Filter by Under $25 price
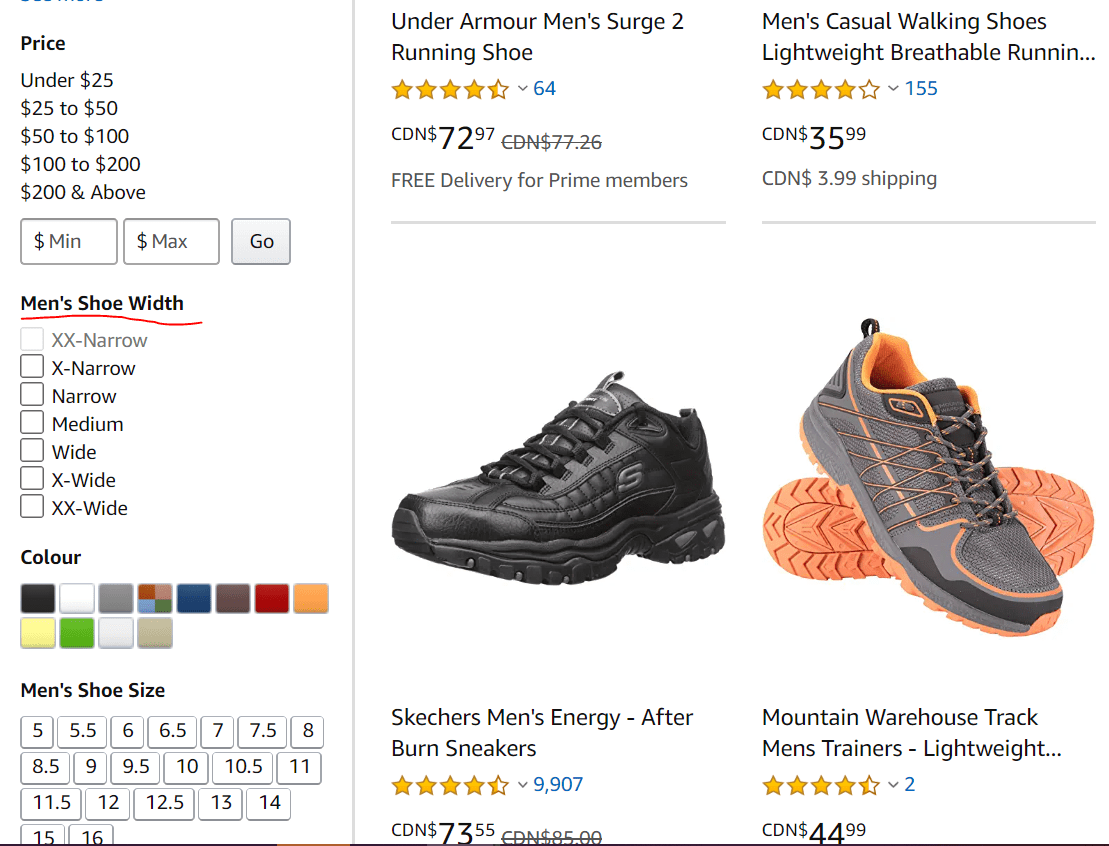 (x=67, y=80)
